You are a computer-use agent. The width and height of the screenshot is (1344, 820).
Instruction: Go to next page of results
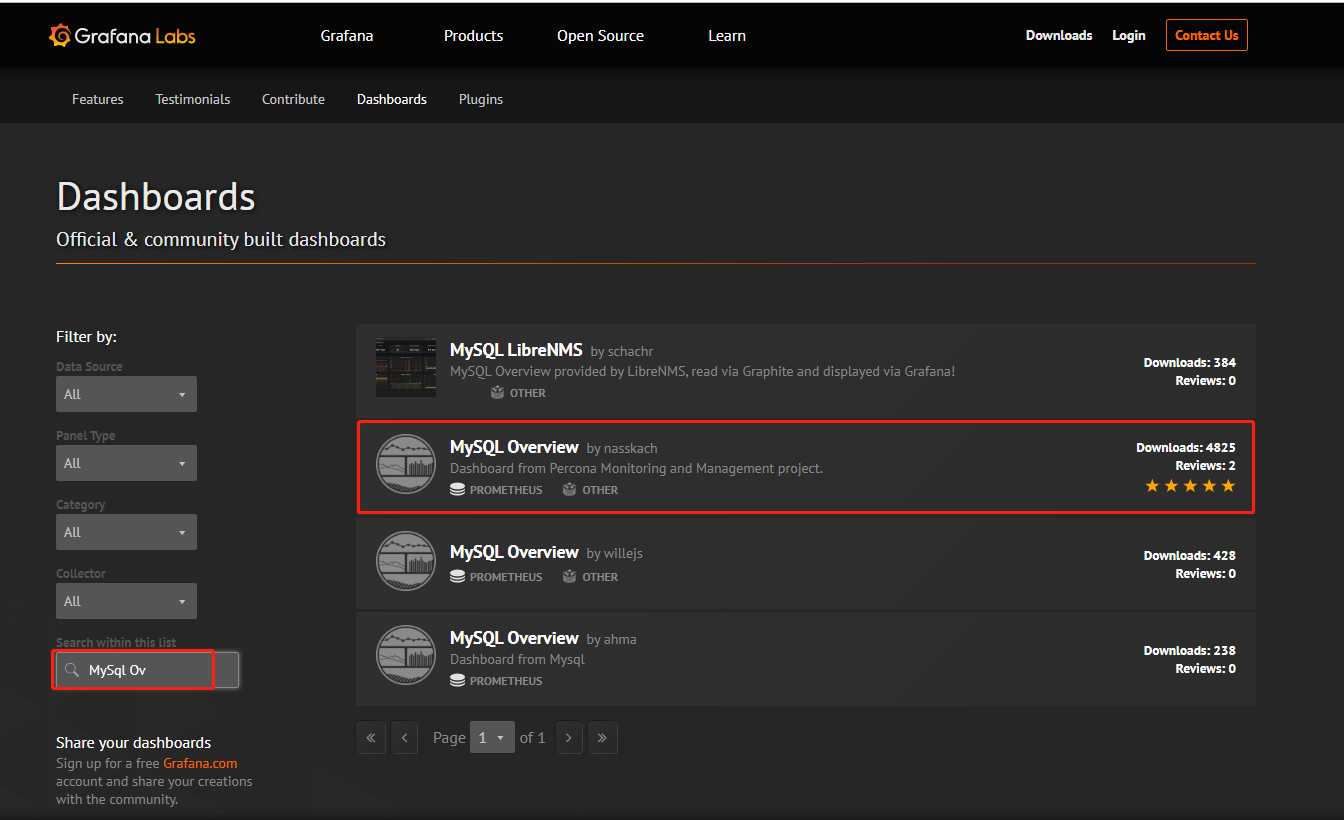click(x=569, y=738)
